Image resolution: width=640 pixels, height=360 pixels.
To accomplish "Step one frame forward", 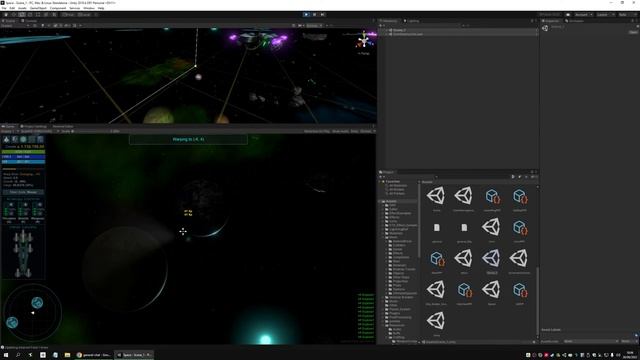I will [322, 15].
